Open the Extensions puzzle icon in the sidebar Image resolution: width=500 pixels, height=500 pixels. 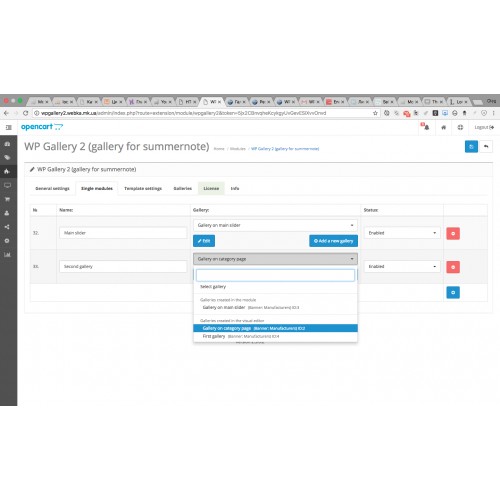[x=7, y=171]
